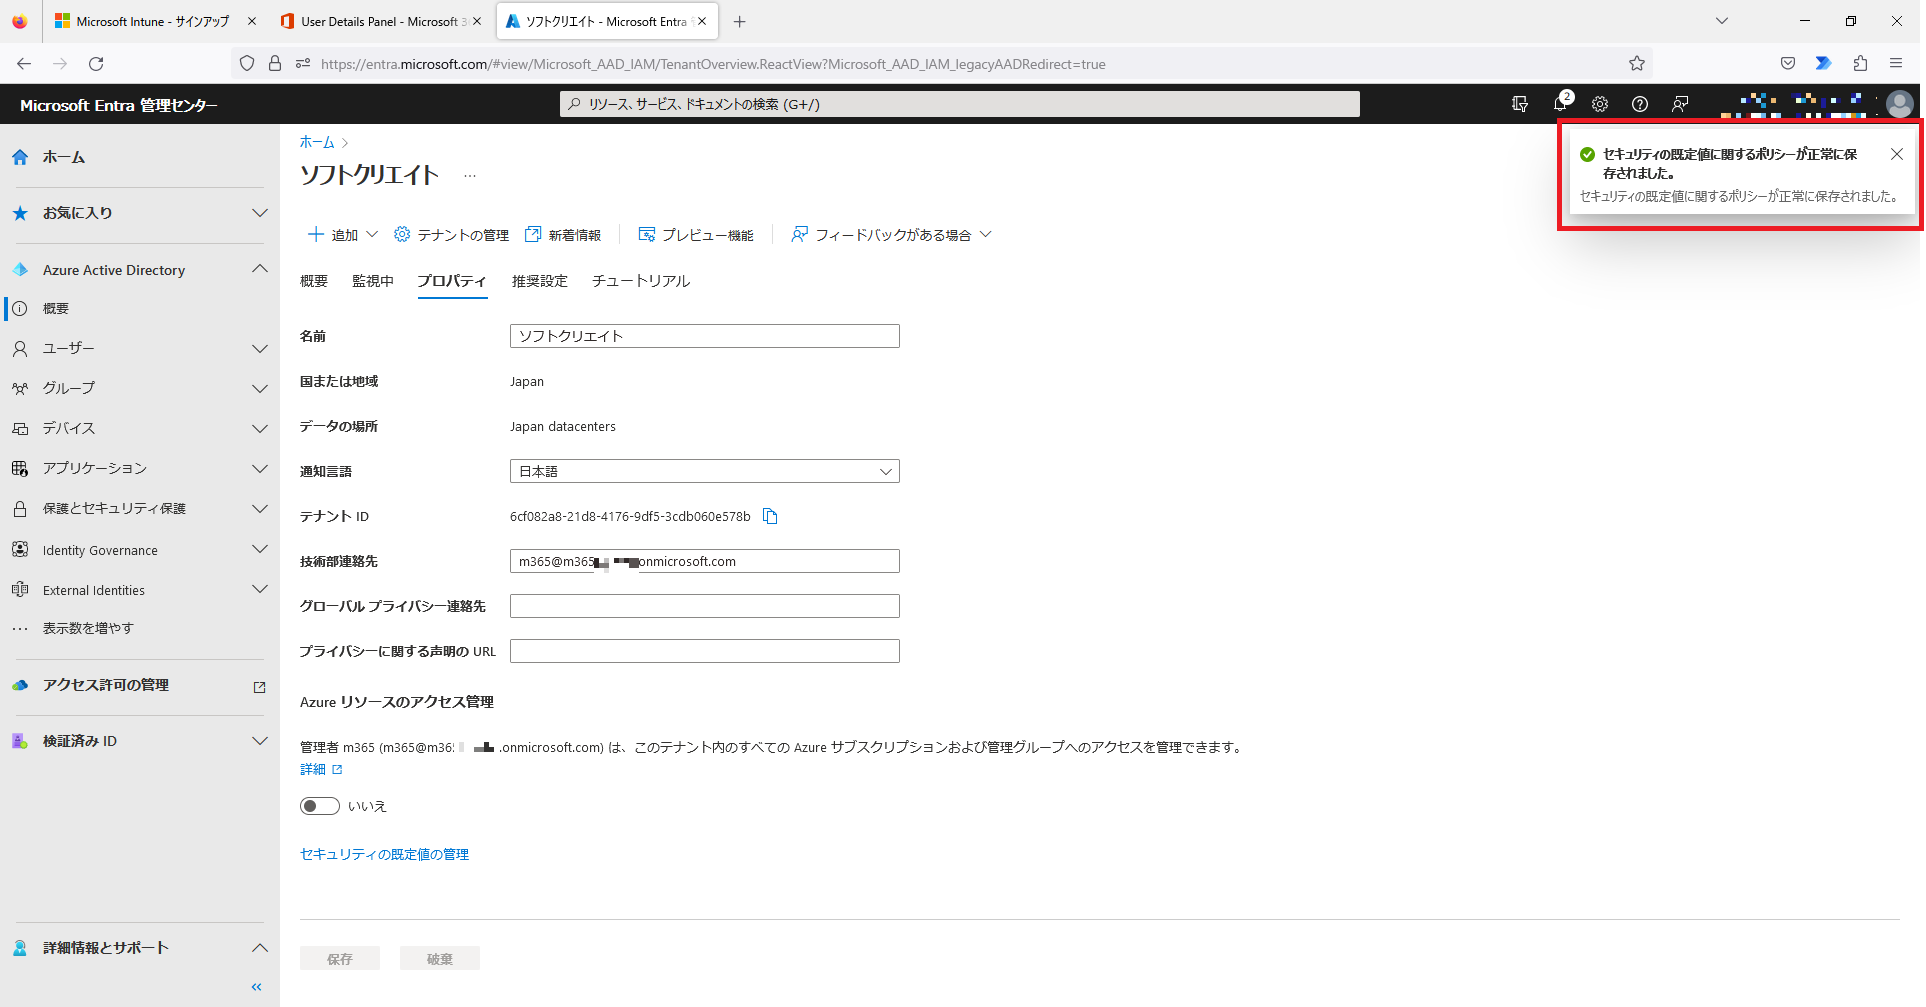
Task: Click the アプリケーション grid icon
Action: [x=20, y=468]
